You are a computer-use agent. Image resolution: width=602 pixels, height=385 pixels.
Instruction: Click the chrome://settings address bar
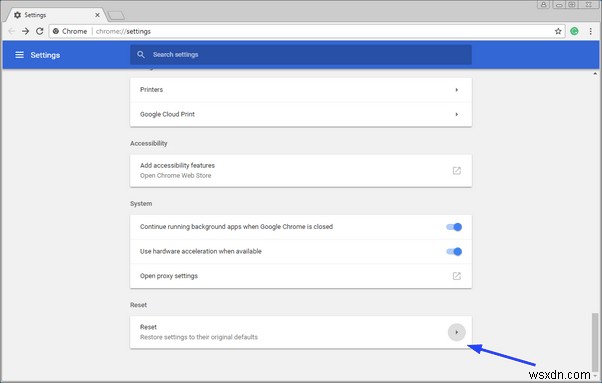coord(307,31)
